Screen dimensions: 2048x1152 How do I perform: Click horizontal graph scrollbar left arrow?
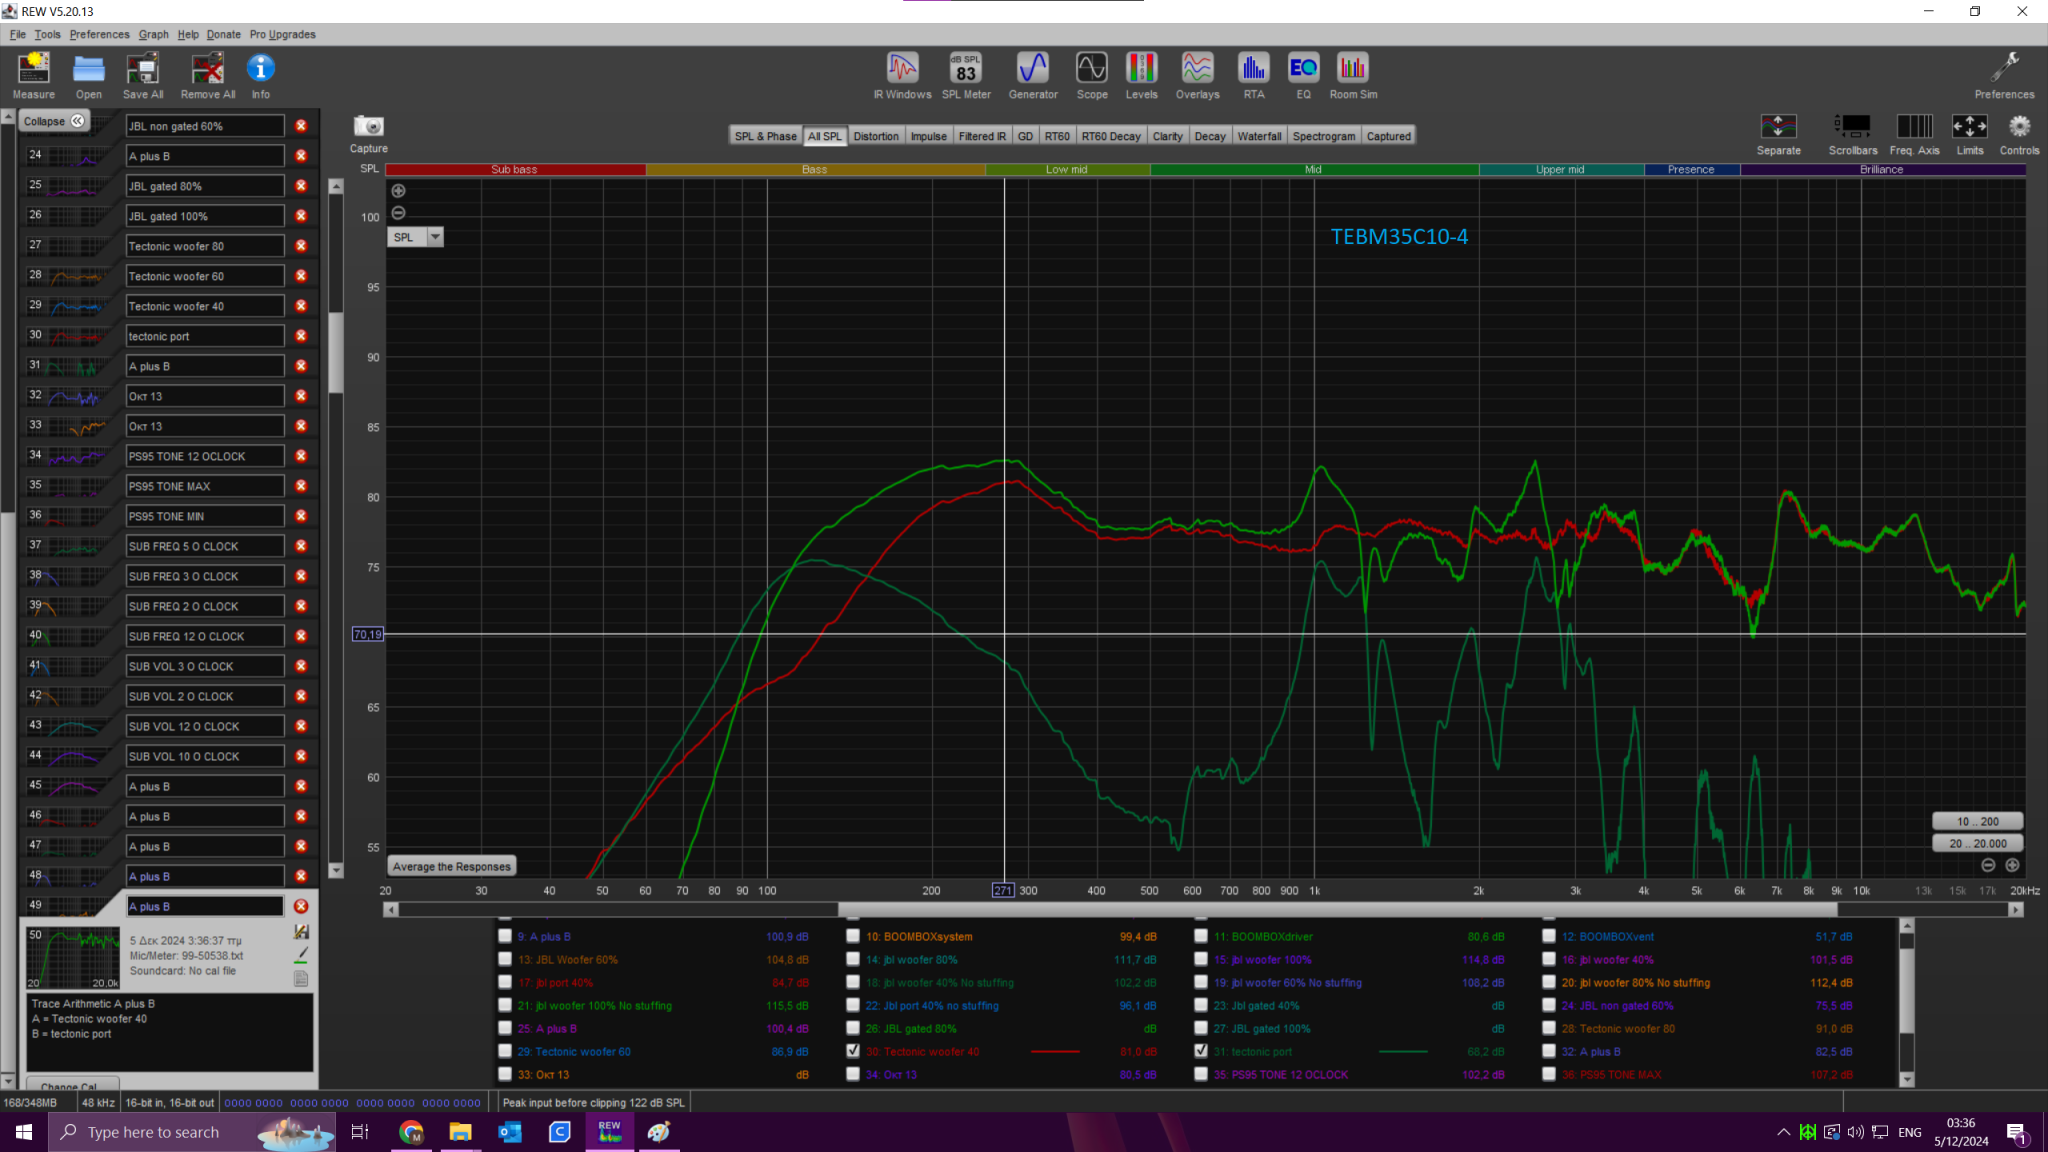[x=391, y=910]
